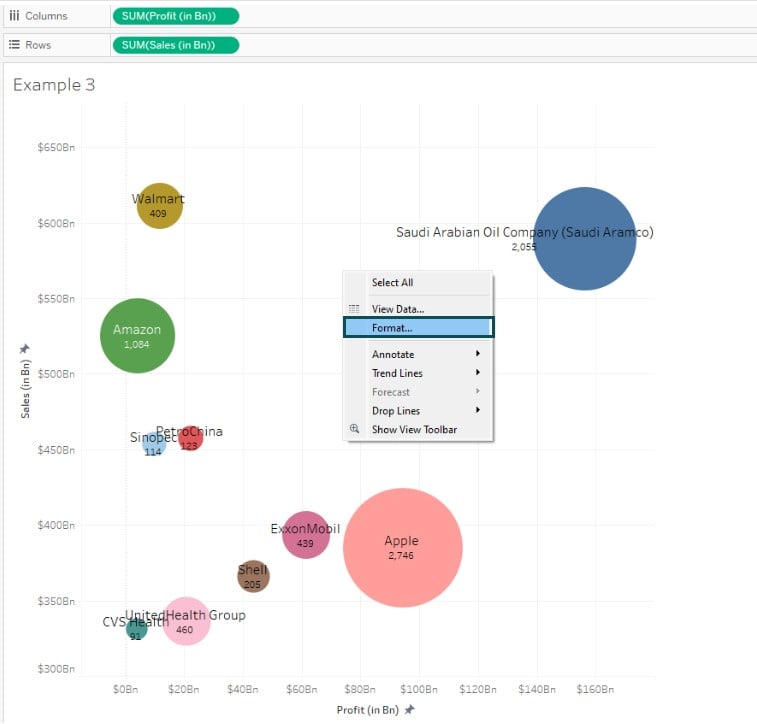757x724 pixels.
Task: Click the SUM(Sales (in Bn)) pill
Action: coord(176,45)
